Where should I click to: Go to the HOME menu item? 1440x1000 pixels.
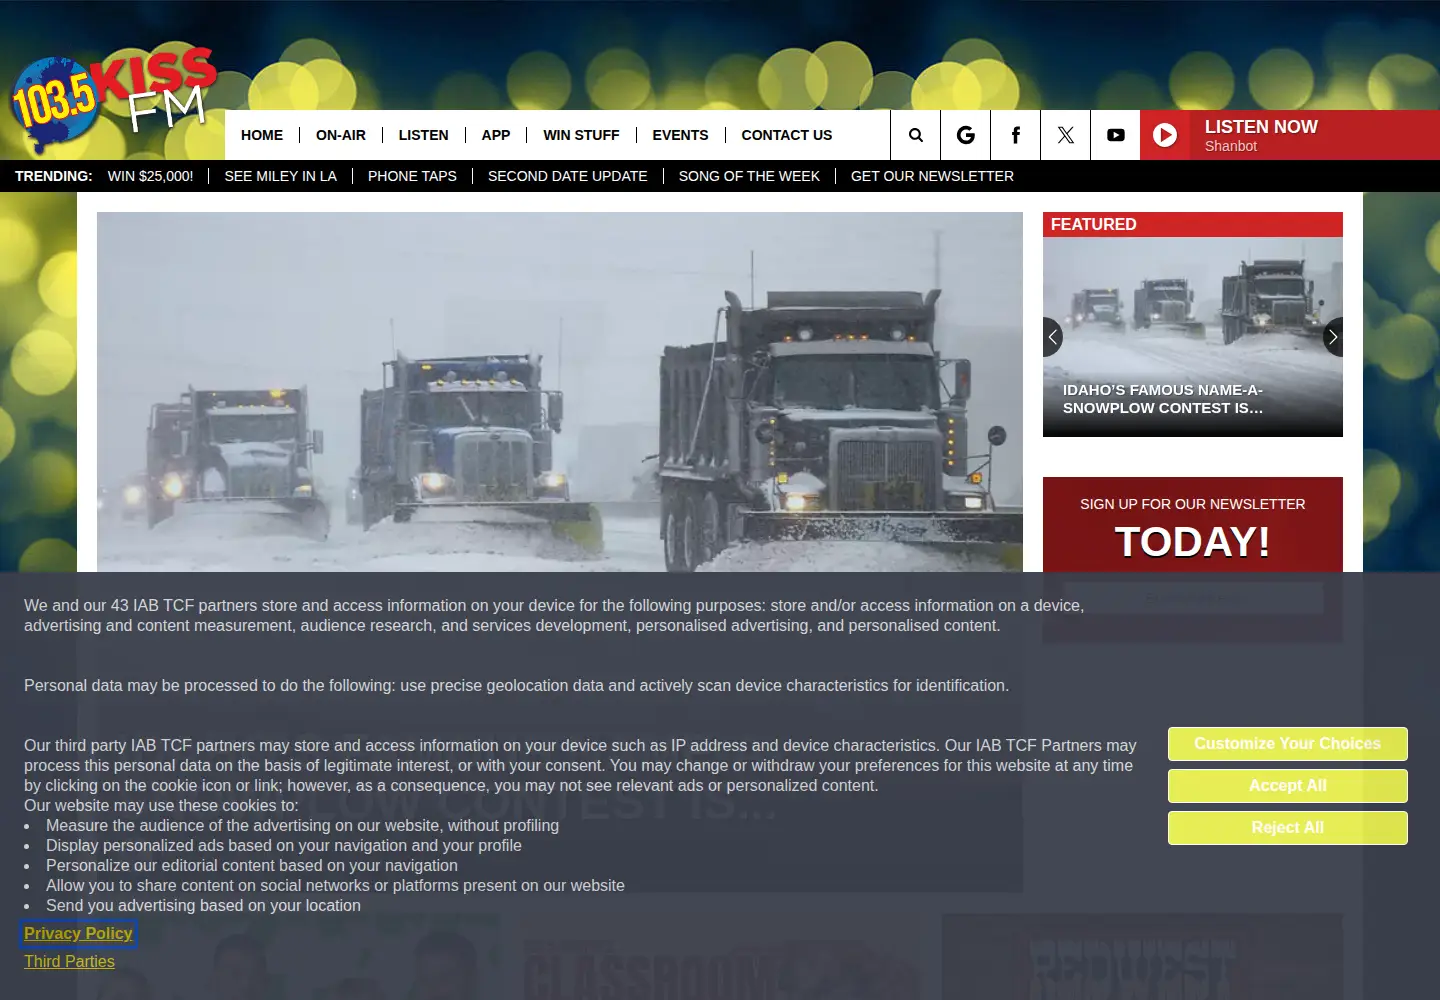pos(262,135)
